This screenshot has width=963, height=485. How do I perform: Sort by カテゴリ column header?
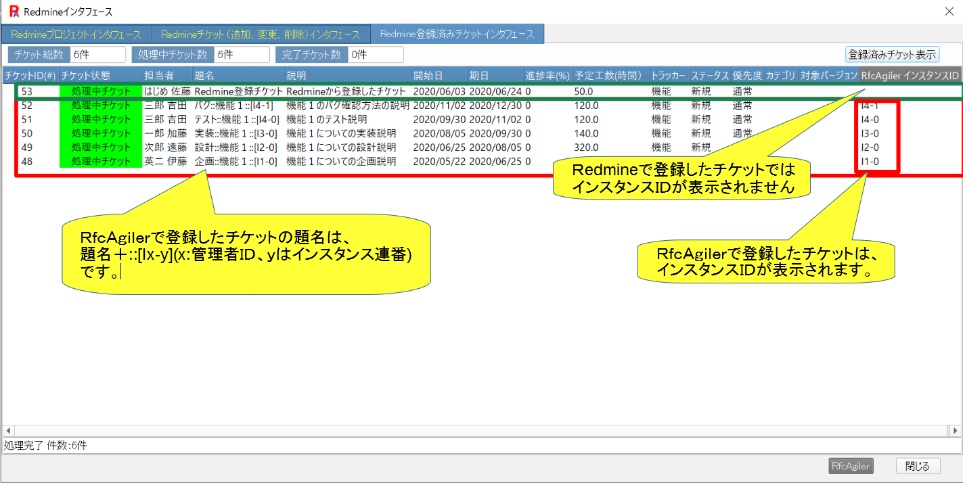tap(781, 76)
